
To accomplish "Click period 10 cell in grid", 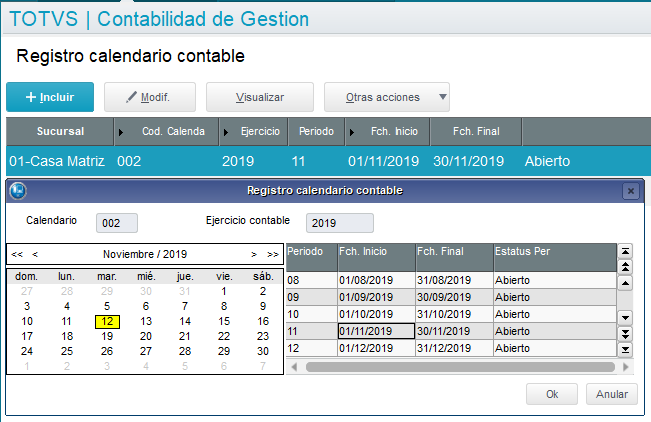I will 311,314.
